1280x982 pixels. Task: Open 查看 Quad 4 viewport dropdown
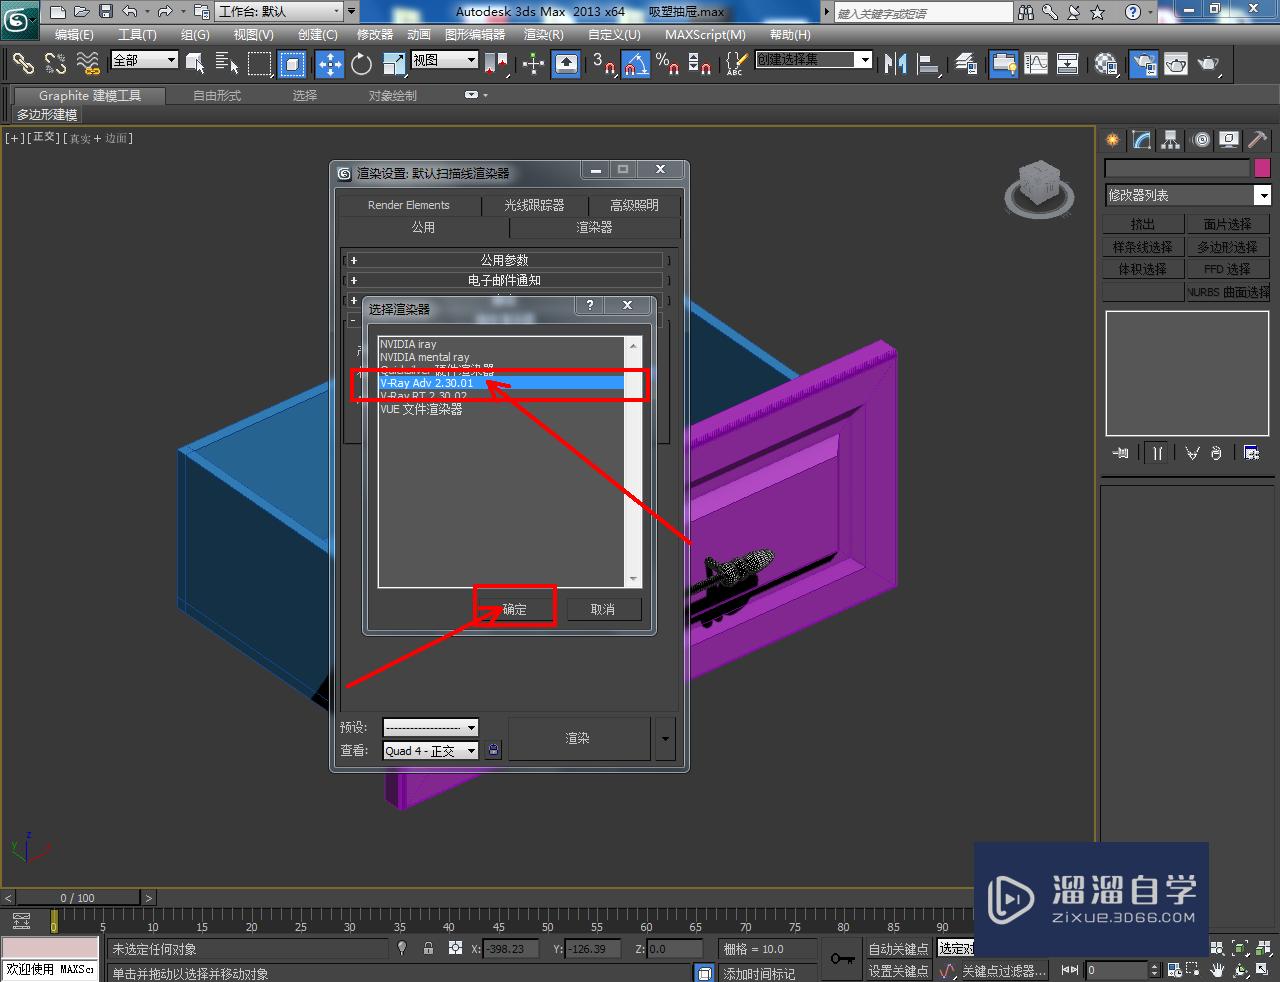click(430, 750)
